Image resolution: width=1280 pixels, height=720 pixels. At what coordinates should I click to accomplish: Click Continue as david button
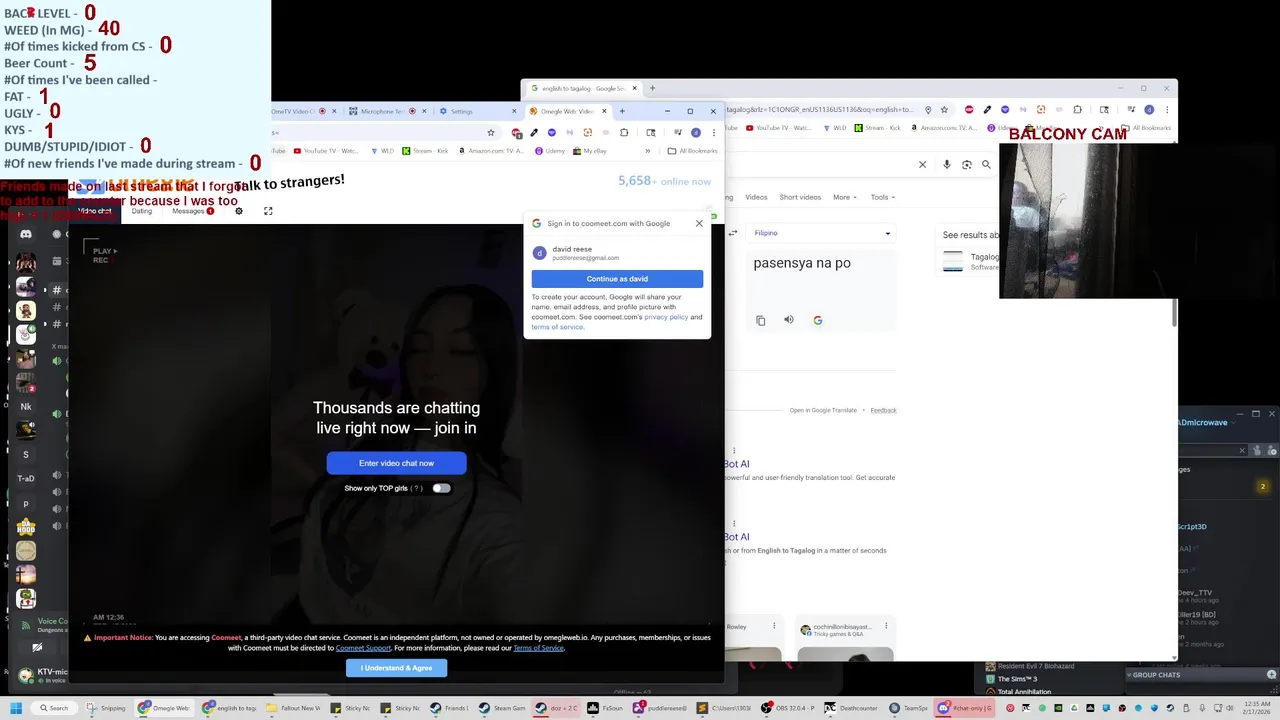[x=617, y=279]
